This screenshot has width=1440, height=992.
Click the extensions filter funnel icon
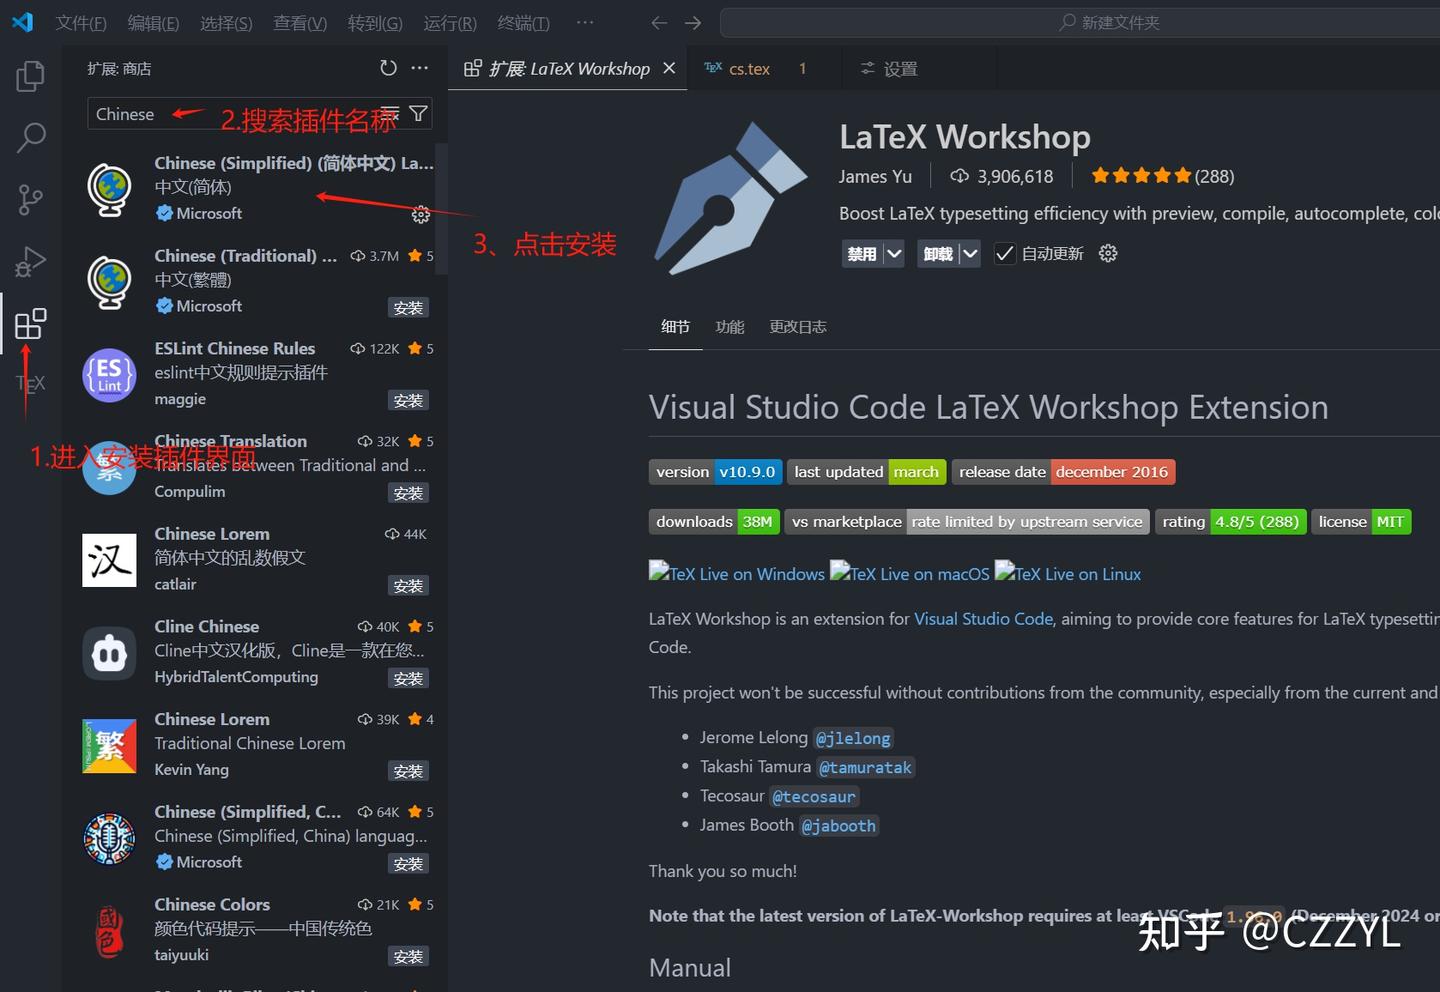click(x=418, y=113)
